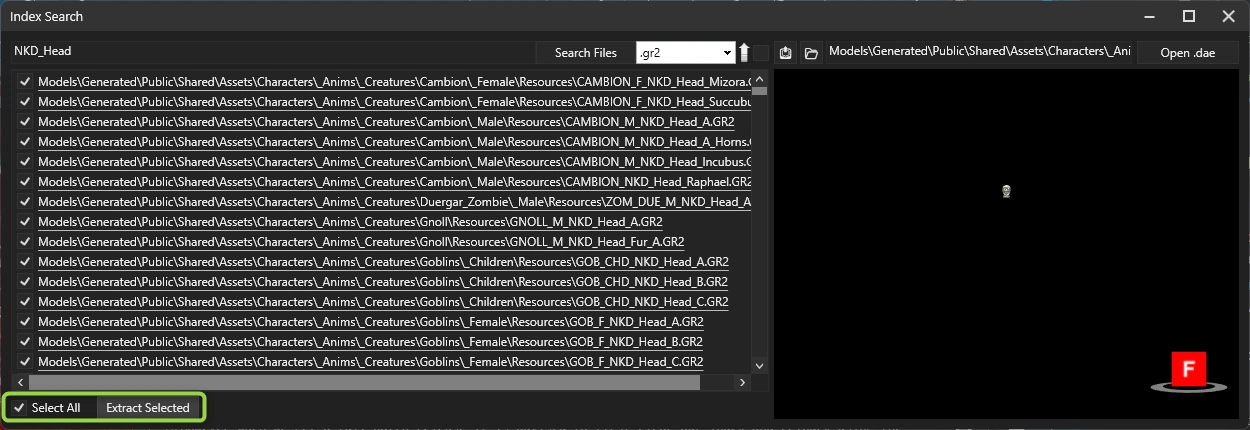The height and width of the screenshot is (430, 1250).
Task: Uncheck GNOLL_M_NKD_Head_A.GR2 checkbox
Action: tap(24, 222)
